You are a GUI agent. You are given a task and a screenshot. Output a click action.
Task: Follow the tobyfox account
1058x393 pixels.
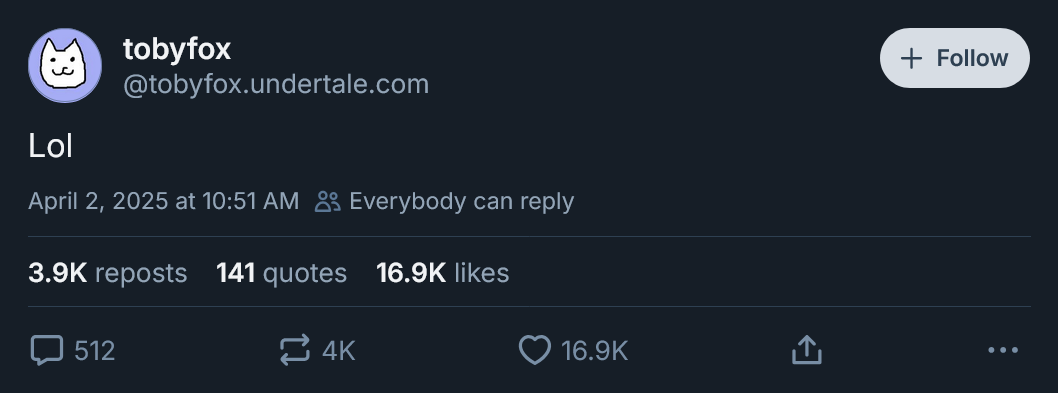click(x=955, y=58)
